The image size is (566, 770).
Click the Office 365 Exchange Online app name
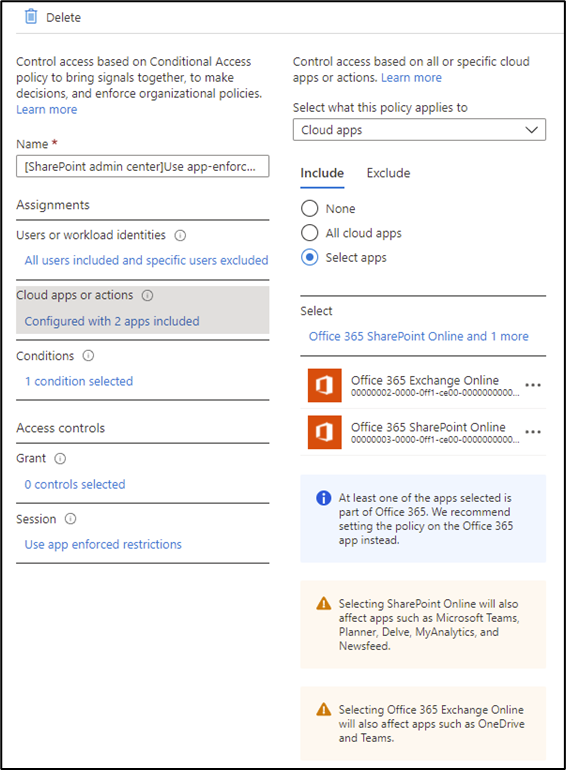click(x=425, y=380)
